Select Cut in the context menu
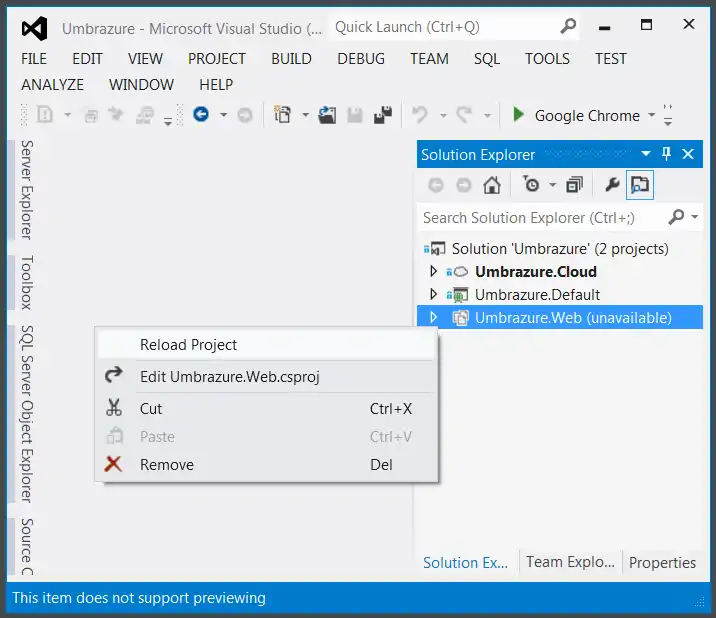Screen dimensions: 716x618 point(266,408)
